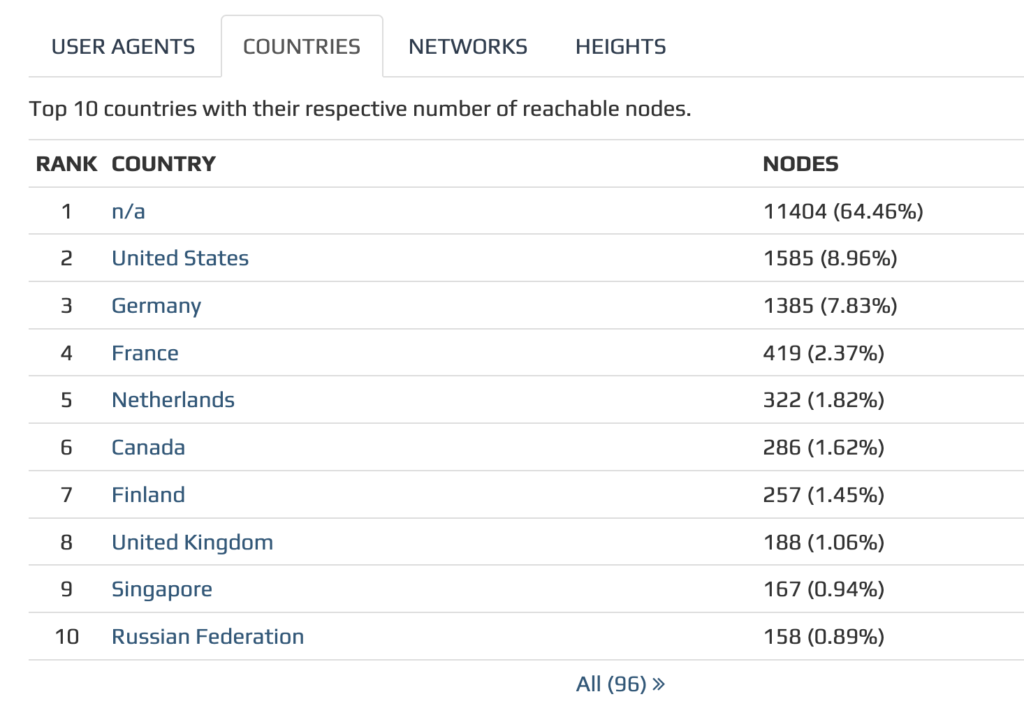The height and width of the screenshot is (722, 1024).
Task: Open the Germany country link
Action: click(x=156, y=305)
